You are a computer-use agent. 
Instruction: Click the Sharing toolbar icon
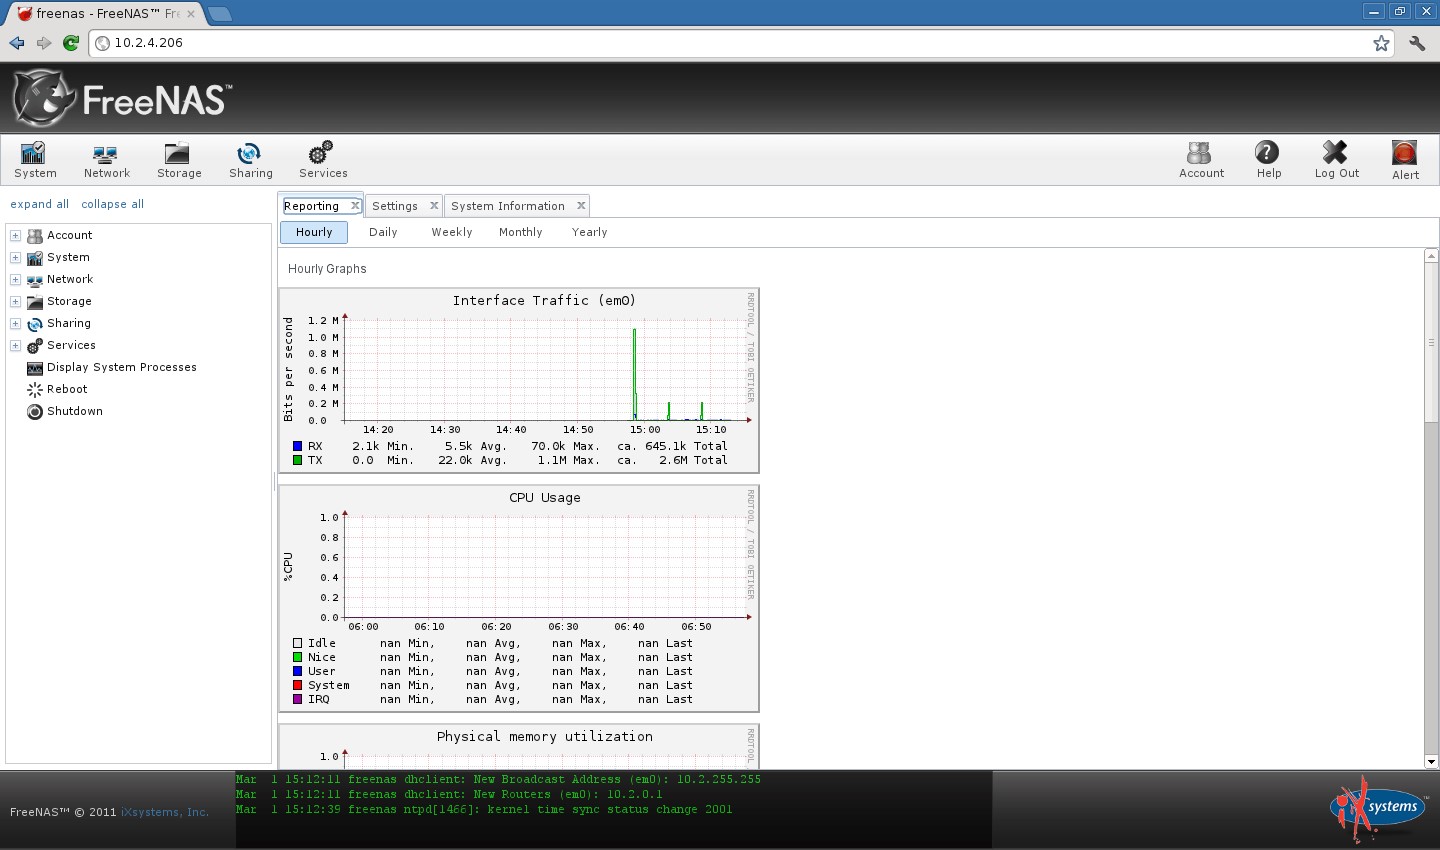pyautogui.click(x=250, y=158)
